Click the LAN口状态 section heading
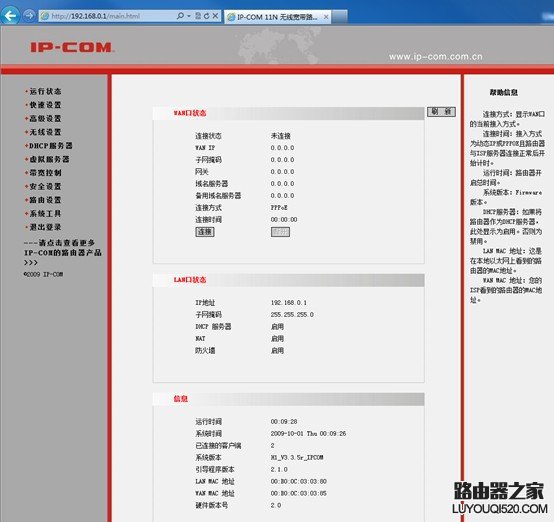 [x=190, y=280]
